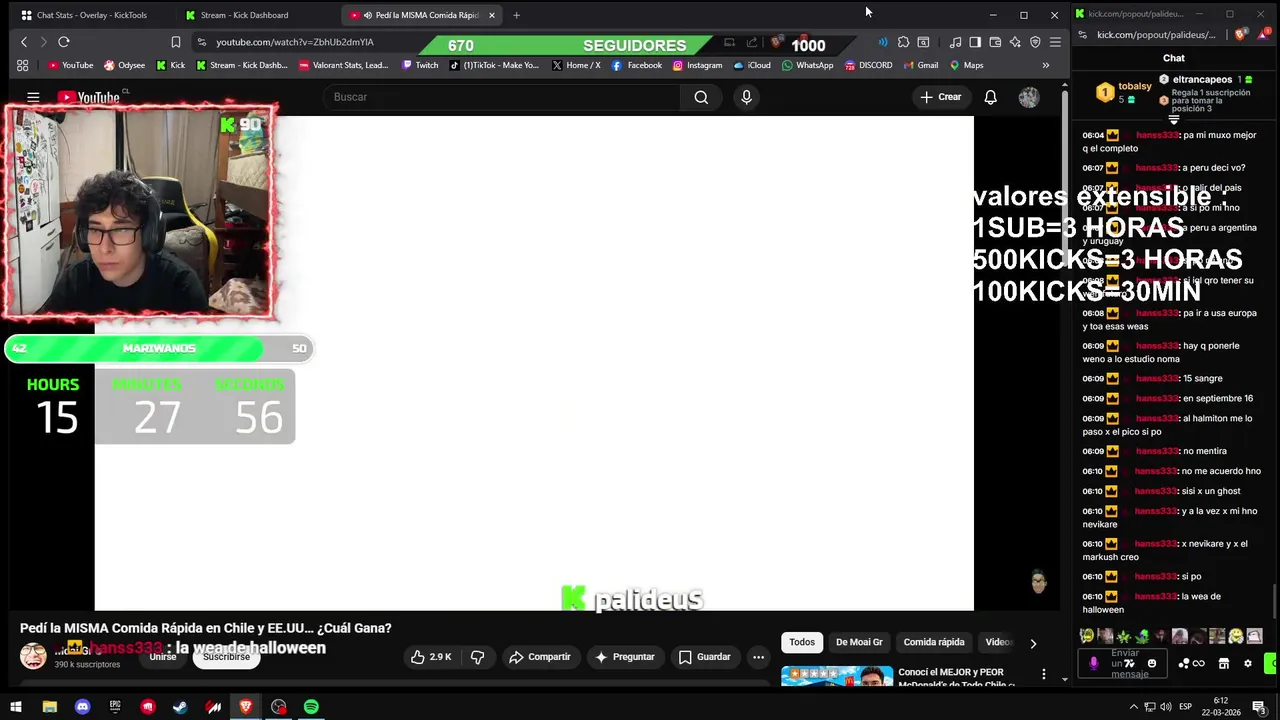Bookmark this page icon
The image size is (1280, 720).
click(176, 42)
